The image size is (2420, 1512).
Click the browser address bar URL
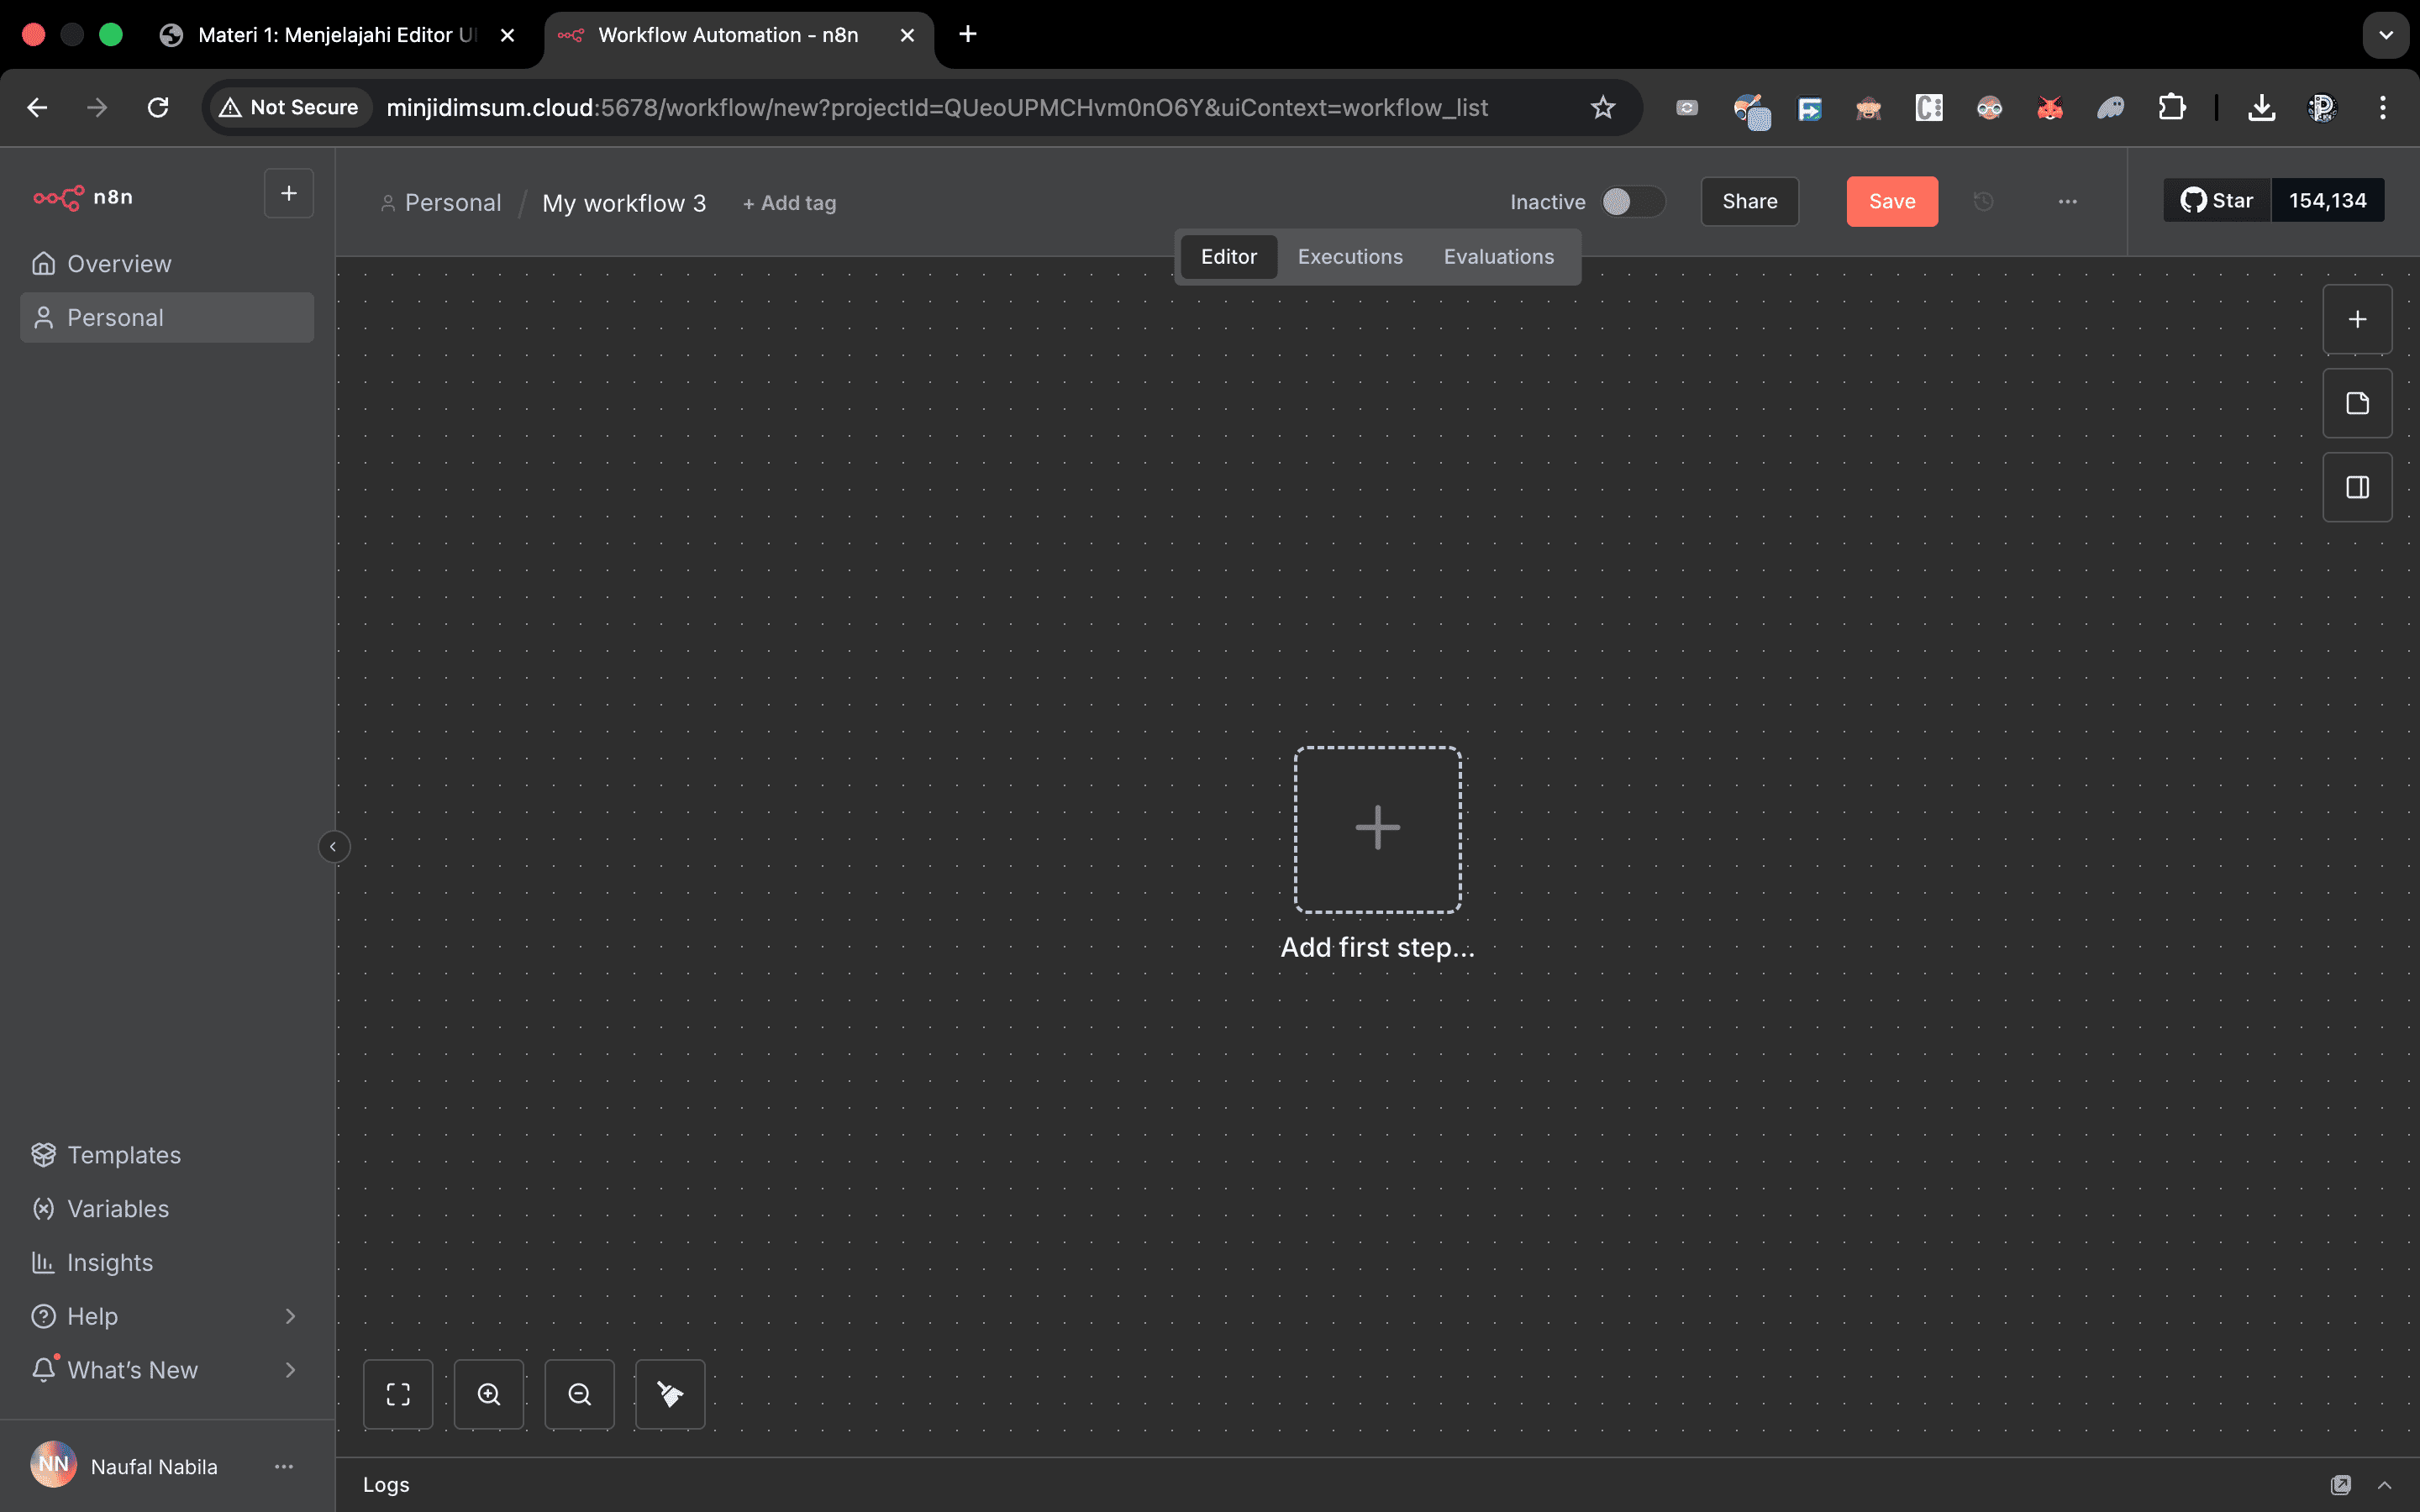tap(936, 107)
